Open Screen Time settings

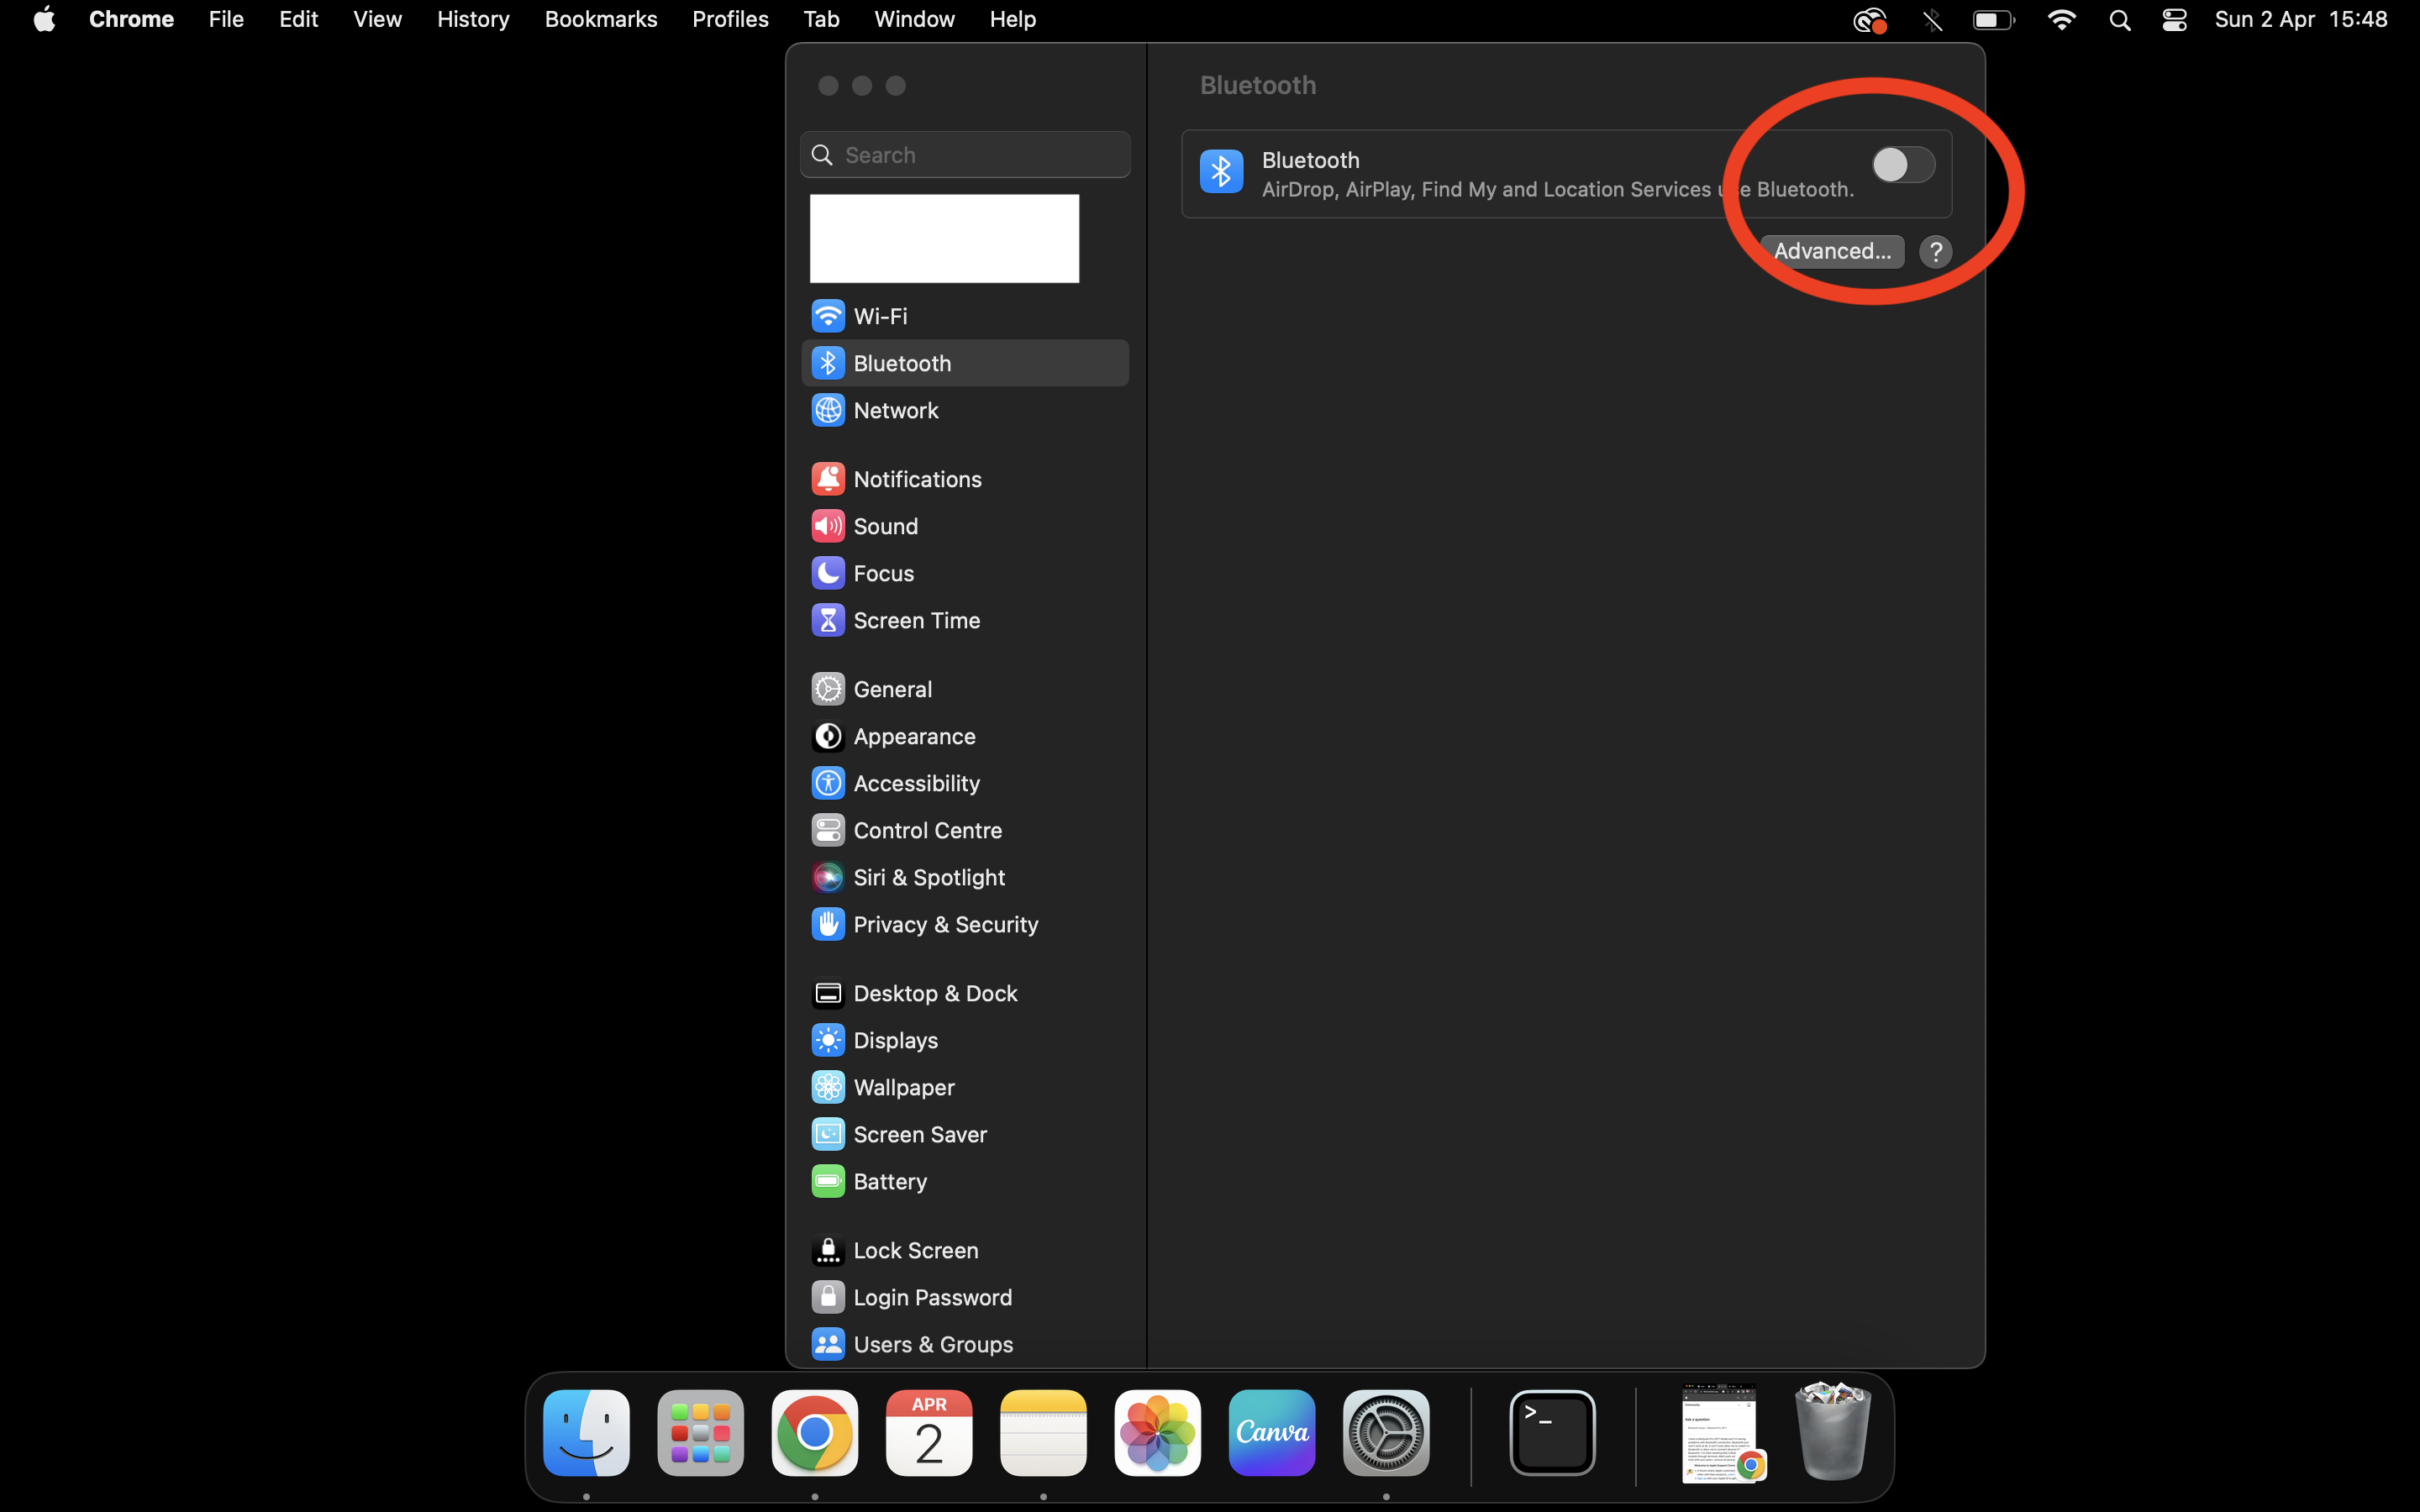coord(916,620)
